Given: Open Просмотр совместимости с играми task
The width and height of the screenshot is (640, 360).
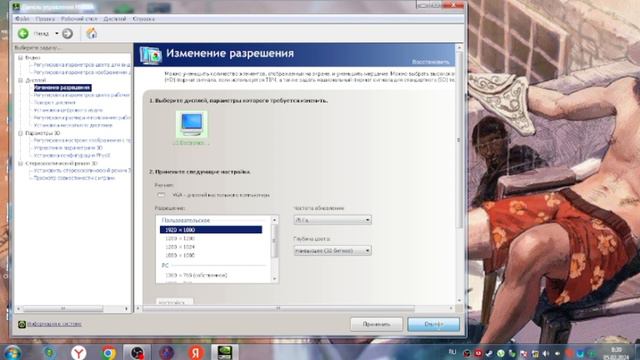Looking at the screenshot, I should coord(74,178).
